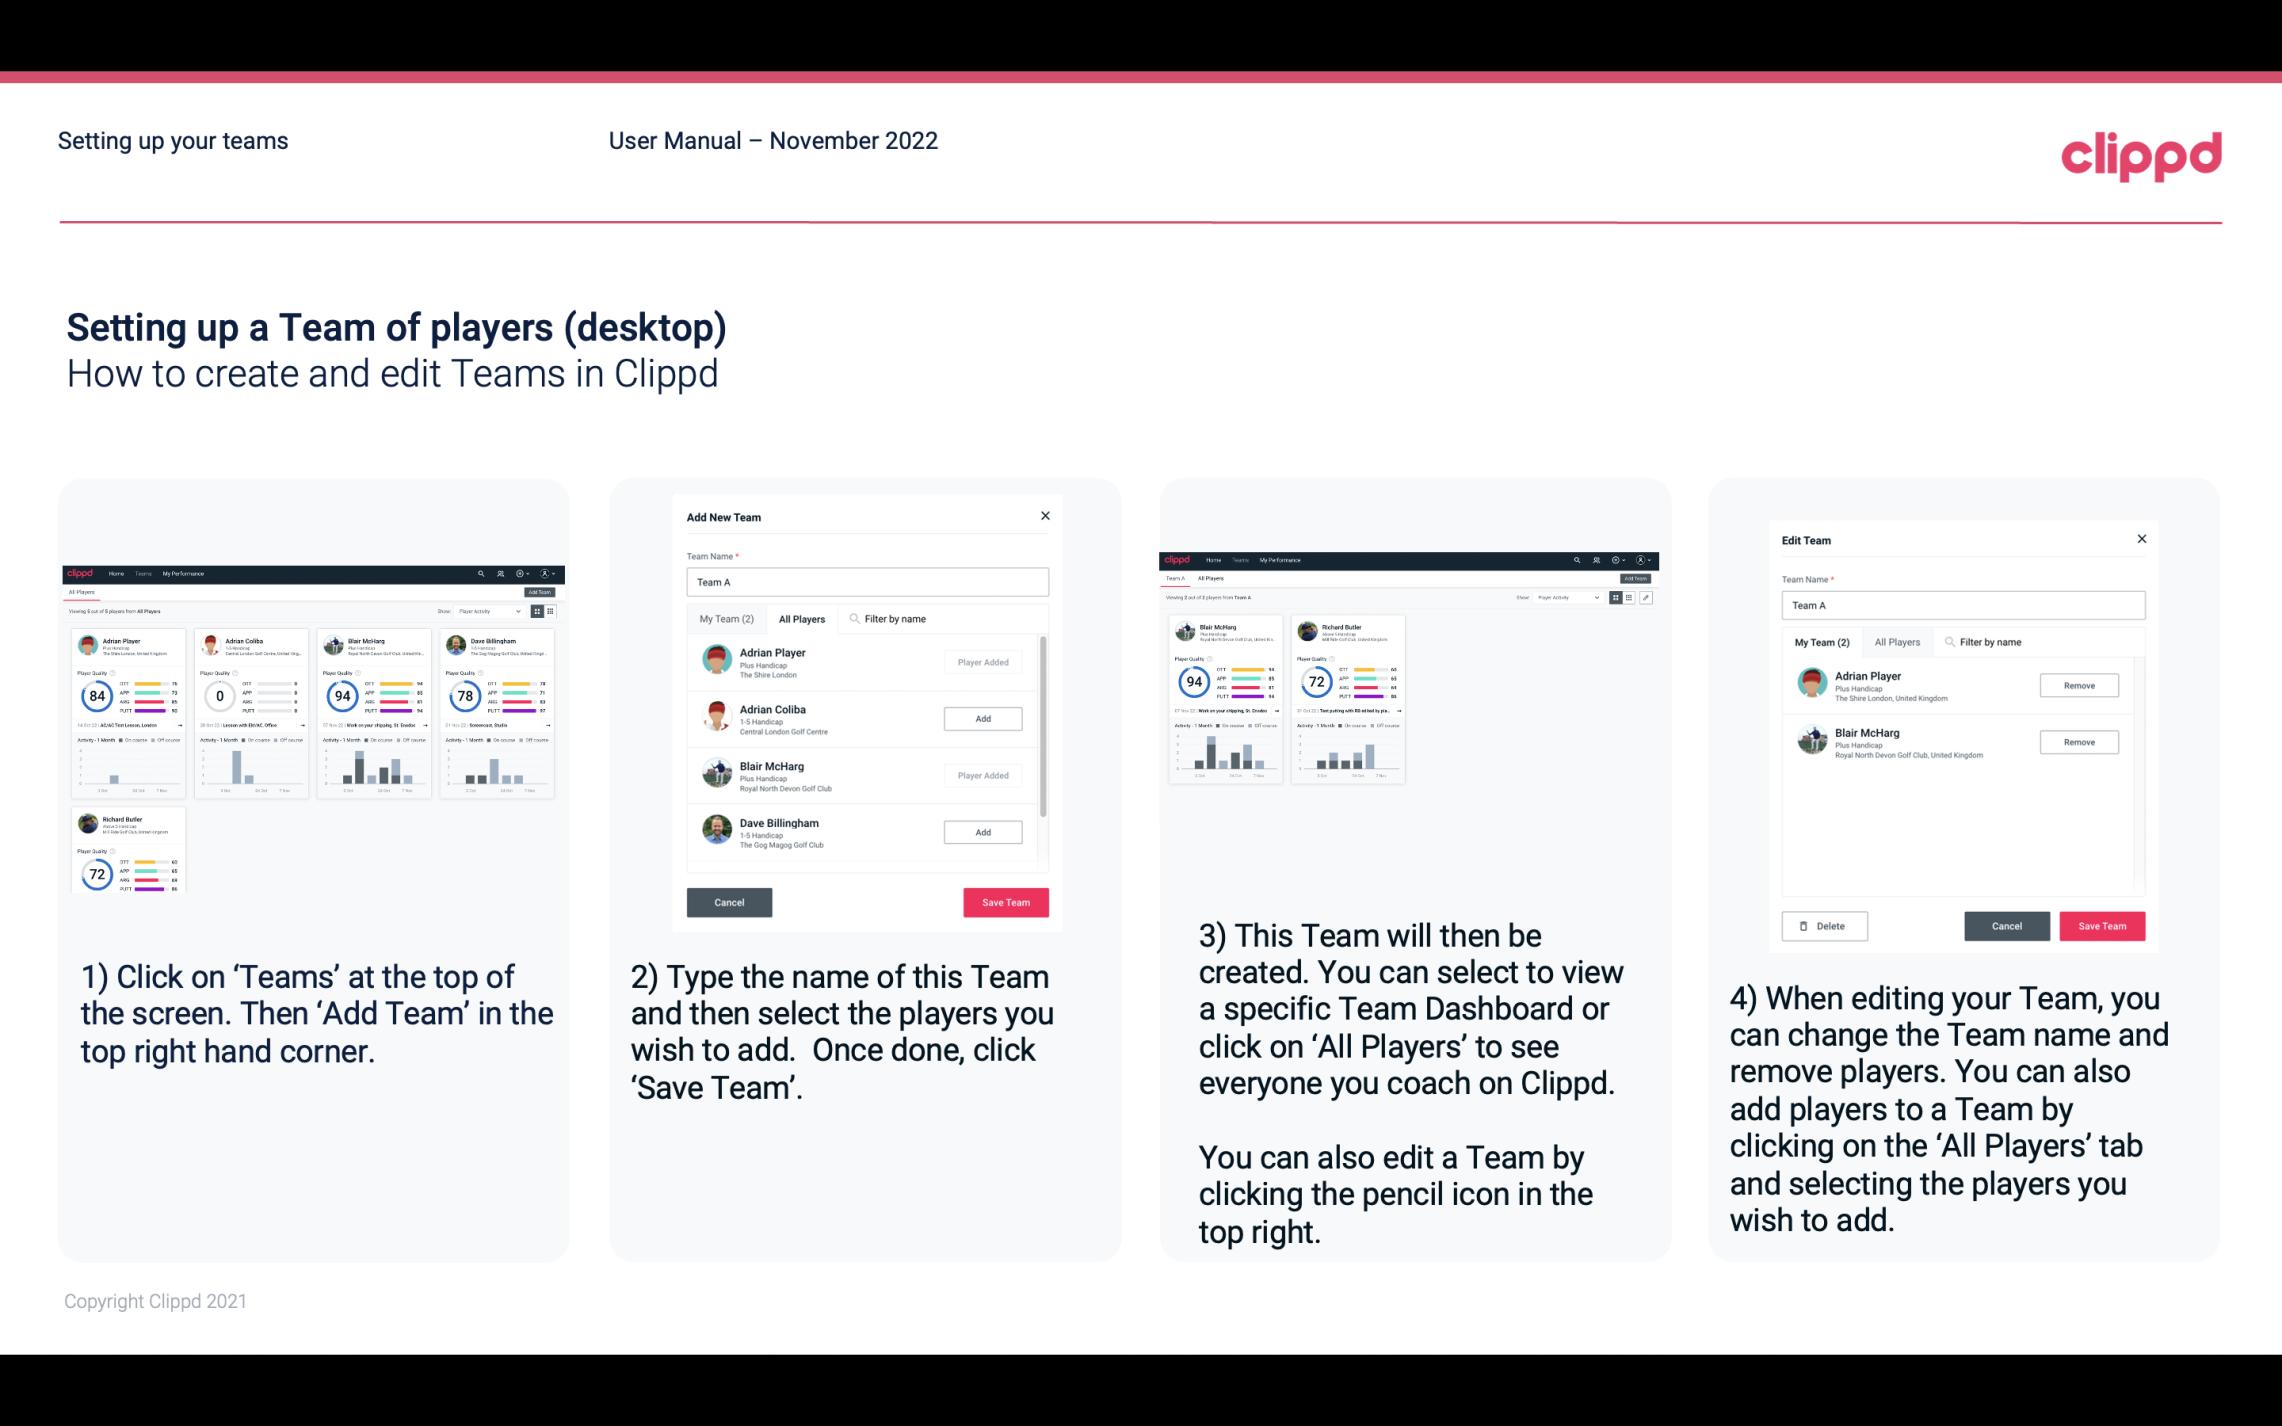Click Add button next to Adrian Coliba

coord(981,716)
